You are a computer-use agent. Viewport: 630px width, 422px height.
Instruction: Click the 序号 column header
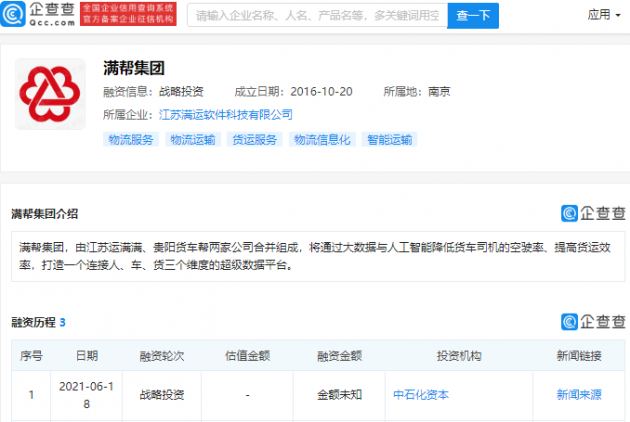point(31,356)
